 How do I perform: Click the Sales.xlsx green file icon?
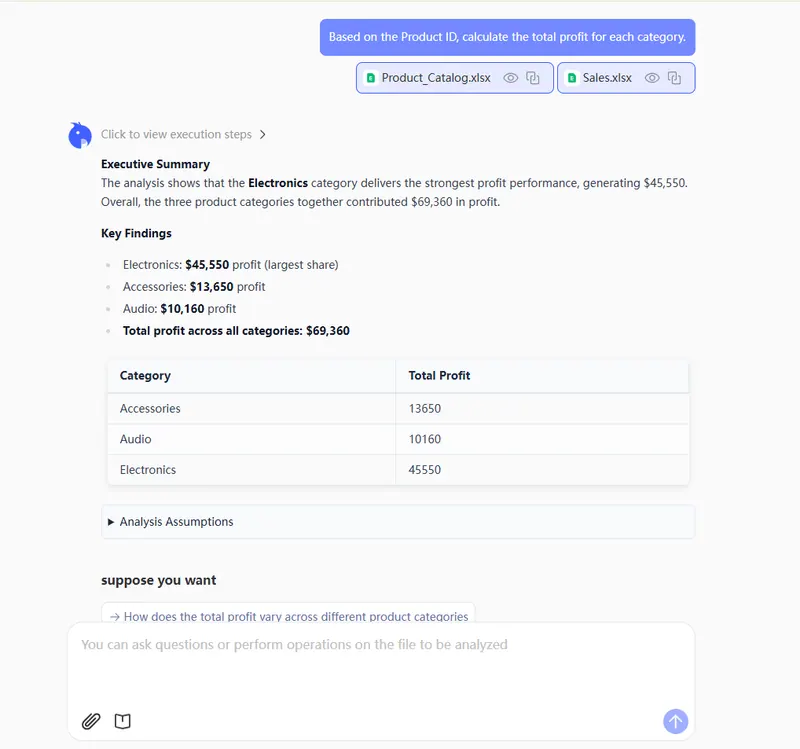tap(572, 78)
